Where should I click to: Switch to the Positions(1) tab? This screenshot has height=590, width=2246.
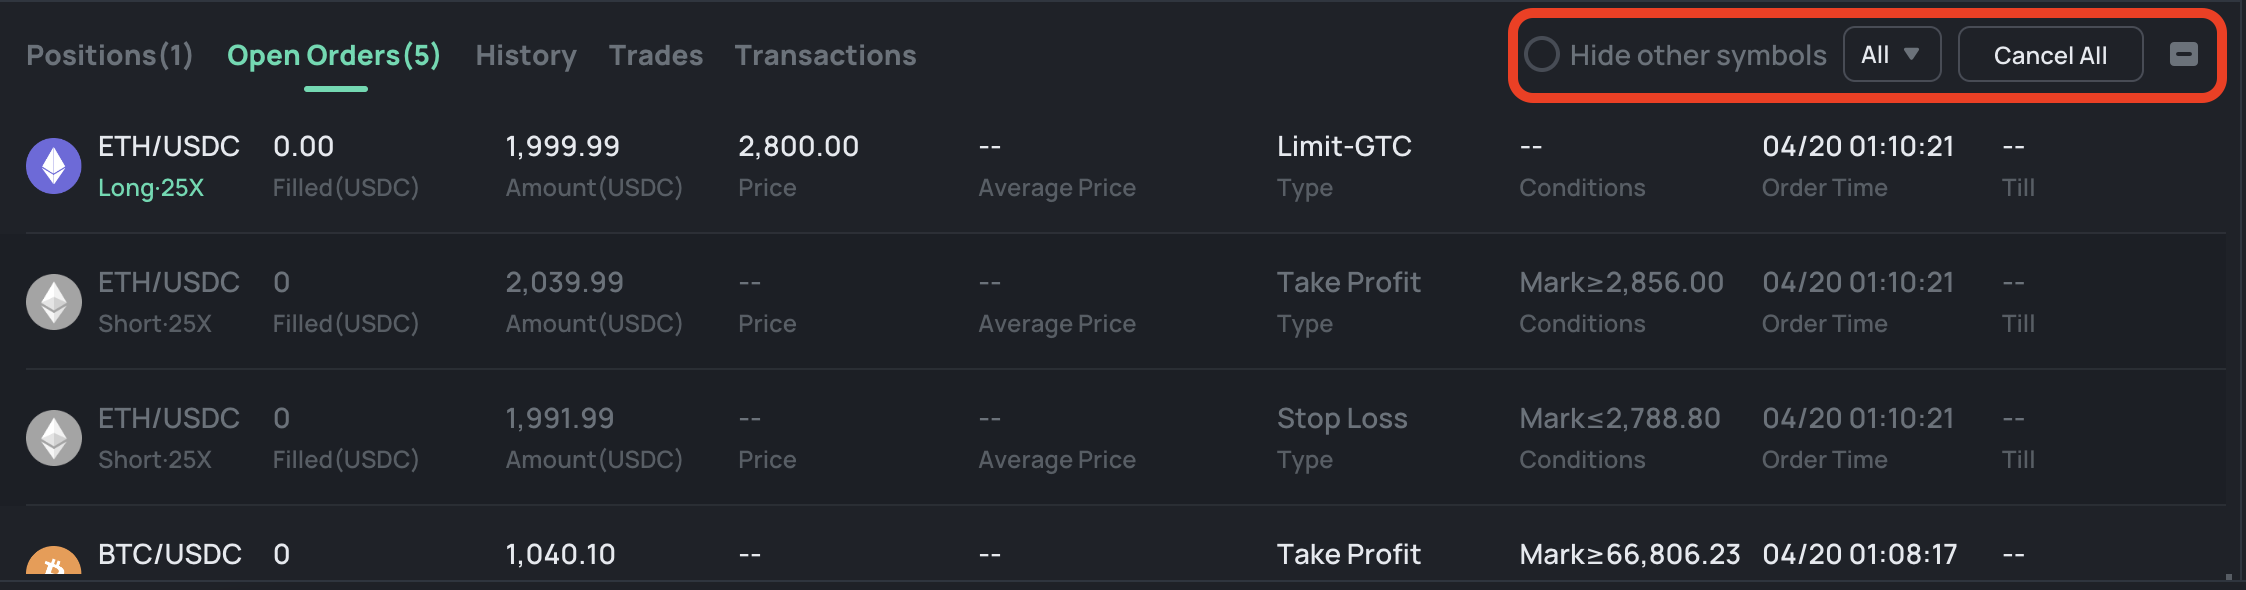pos(110,55)
